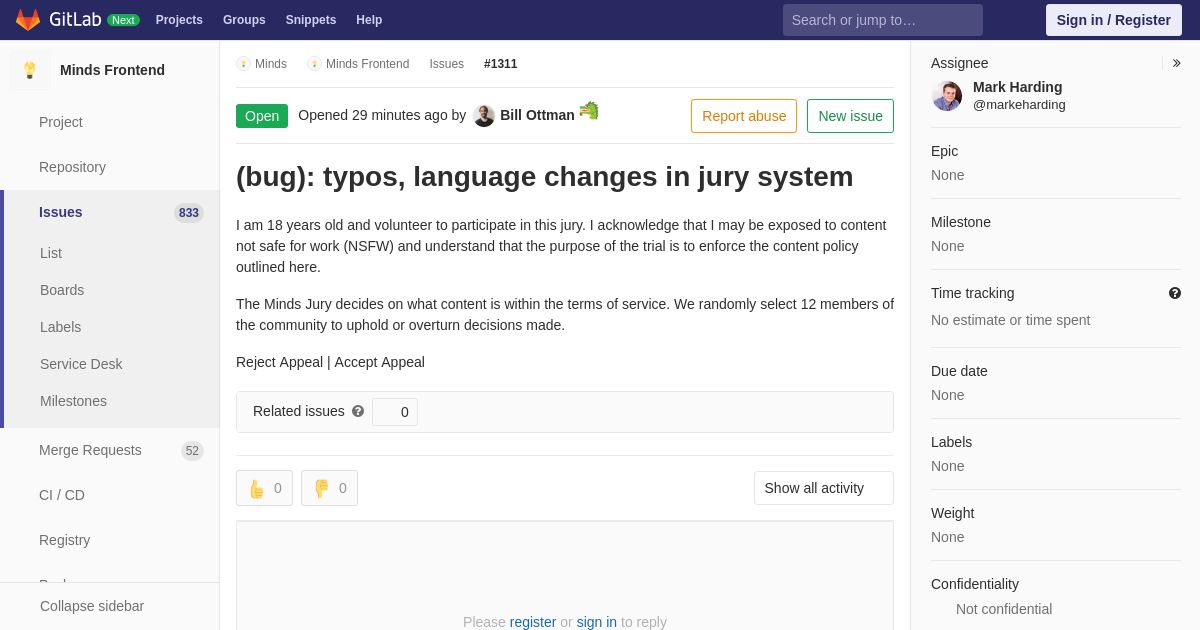The height and width of the screenshot is (630, 1200).
Task: Click the 52 merge requests badge
Action: (x=192, y=451)
